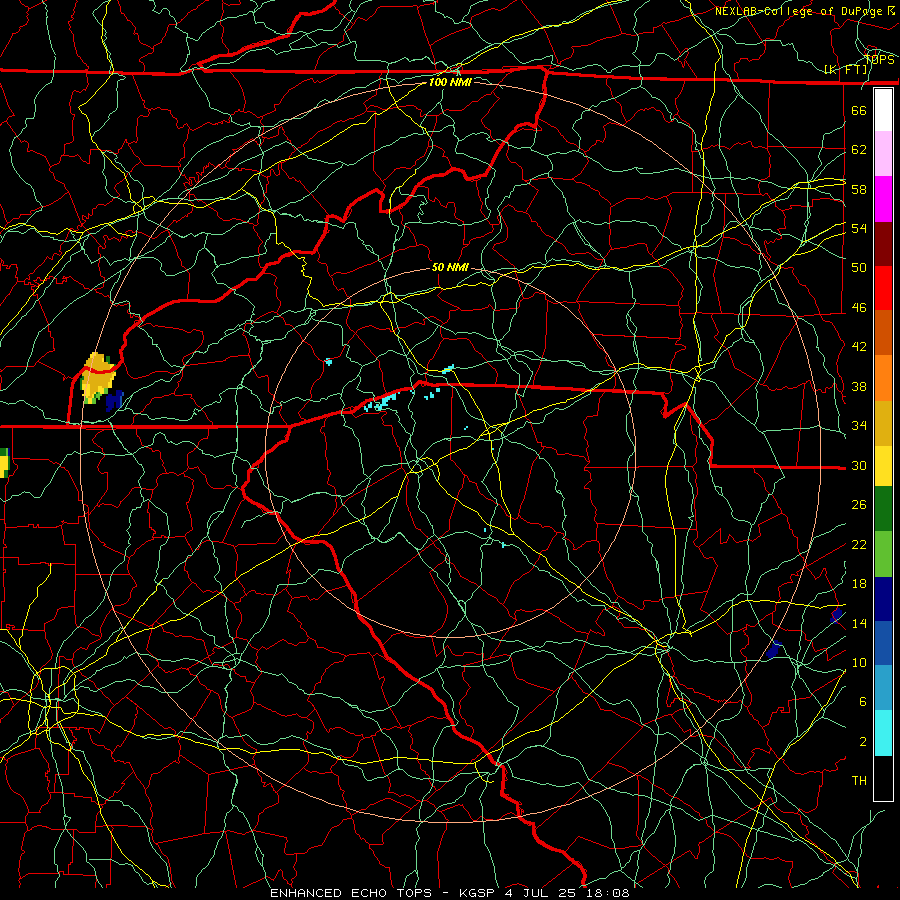Click the 58 legend value
900x900 pixels.
click(x=859, y=189)
